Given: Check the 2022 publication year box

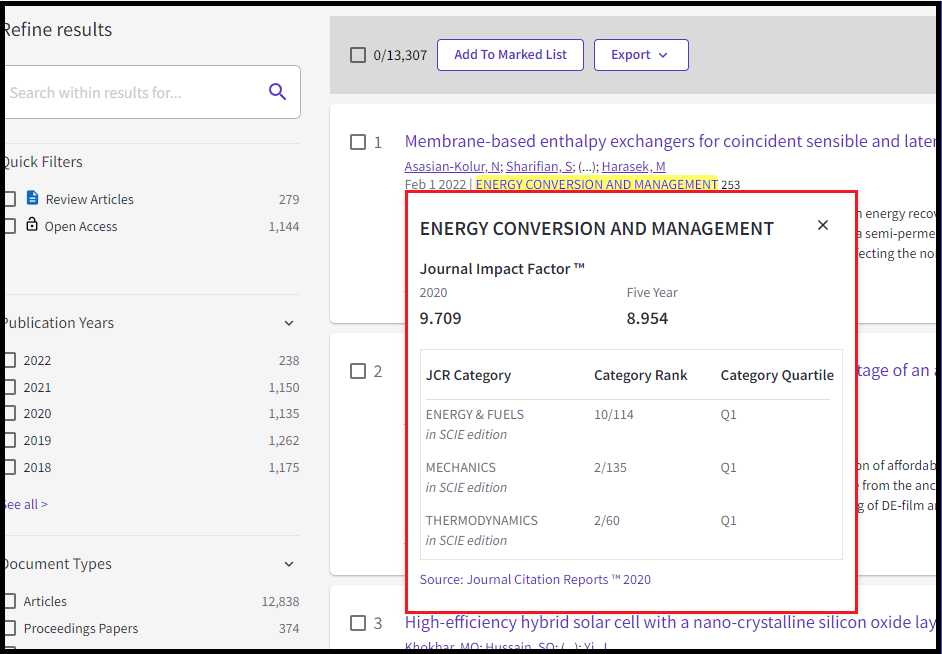Looking at the screenshot, I should point(10,360).
